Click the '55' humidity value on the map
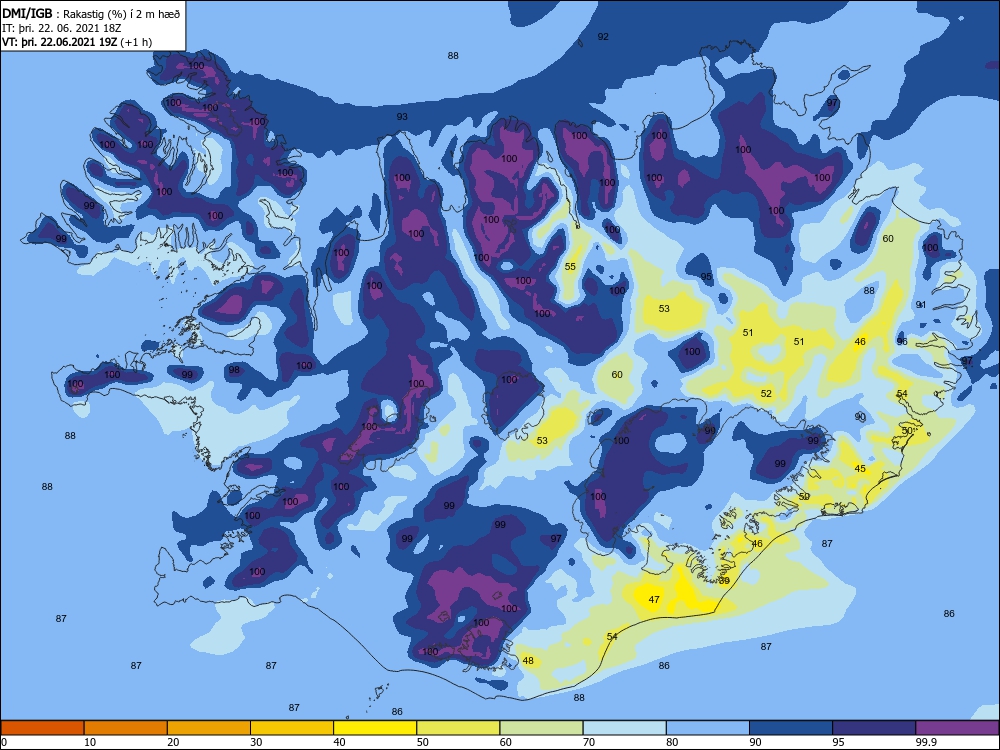This screenshot has height=750, width=1000. pos(570,266)
